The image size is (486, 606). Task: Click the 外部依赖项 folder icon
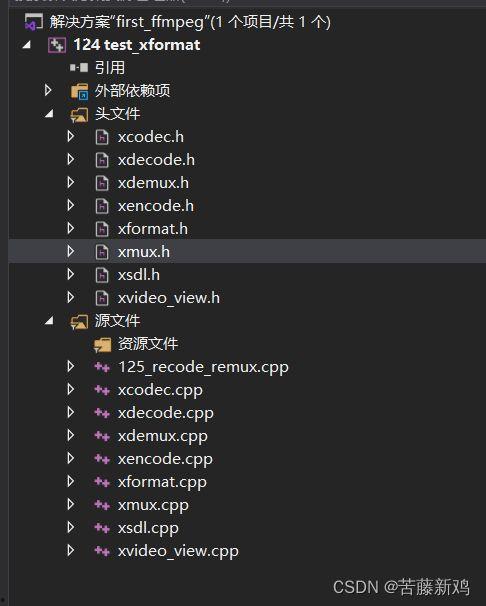click(x=79, y=91)
